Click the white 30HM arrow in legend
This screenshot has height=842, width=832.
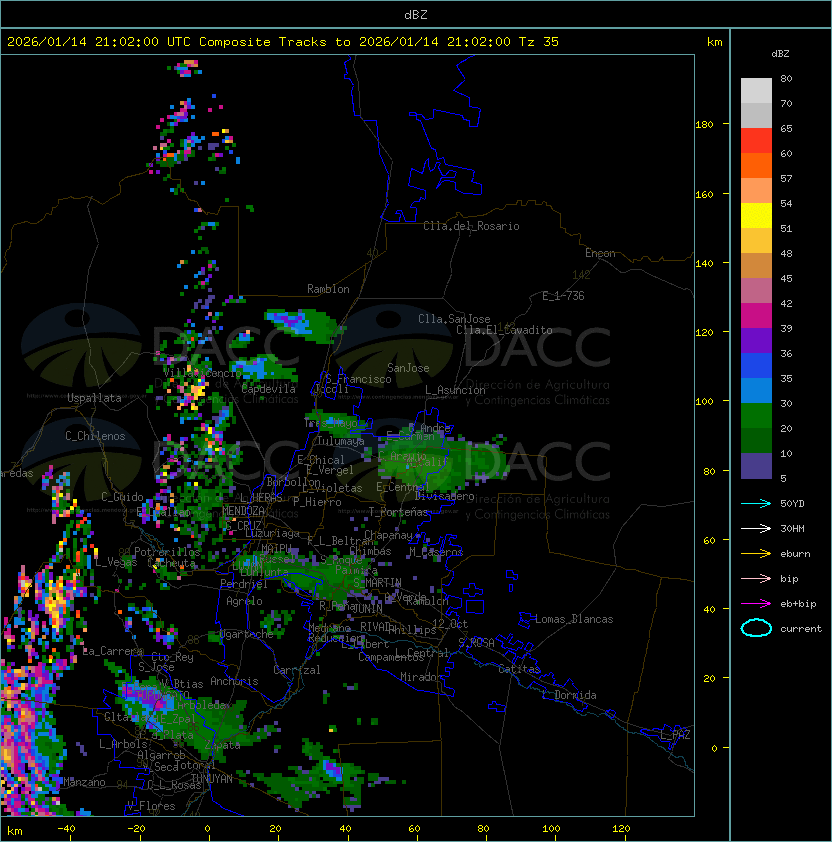(x=756, y=528)
